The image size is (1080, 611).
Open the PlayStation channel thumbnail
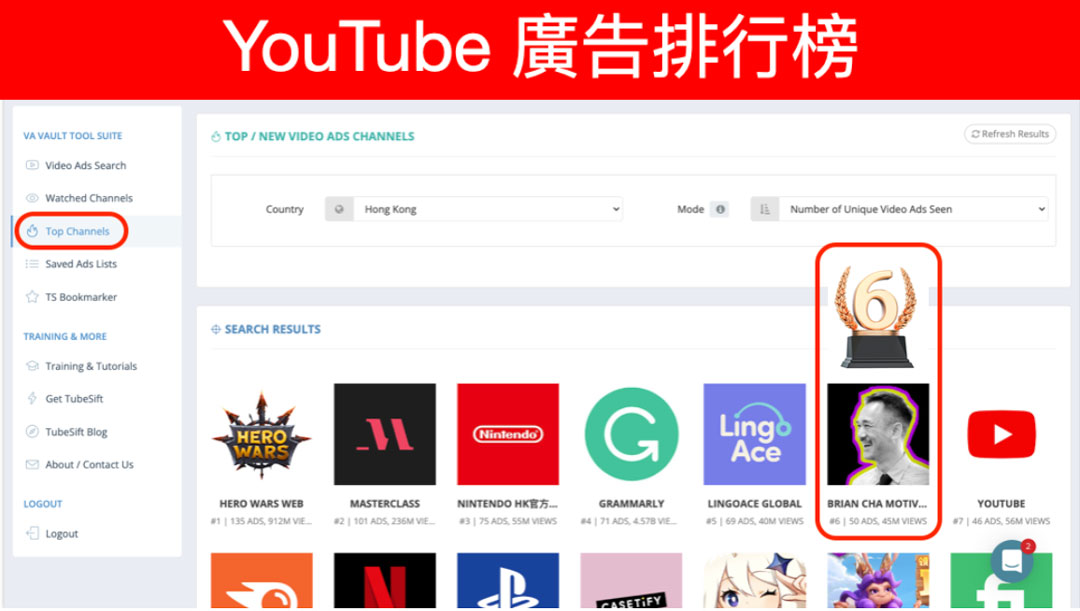508,580
